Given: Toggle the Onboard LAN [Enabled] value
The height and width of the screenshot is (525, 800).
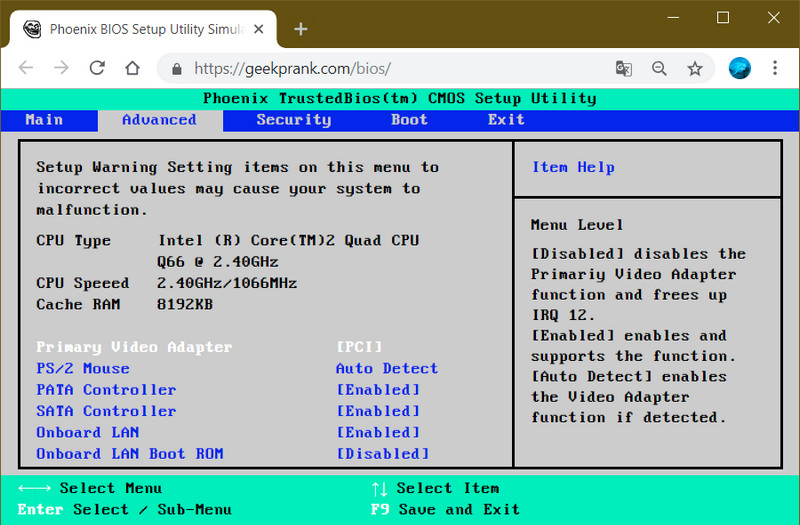Looking at the screenshot, I should tap(378, 433).
